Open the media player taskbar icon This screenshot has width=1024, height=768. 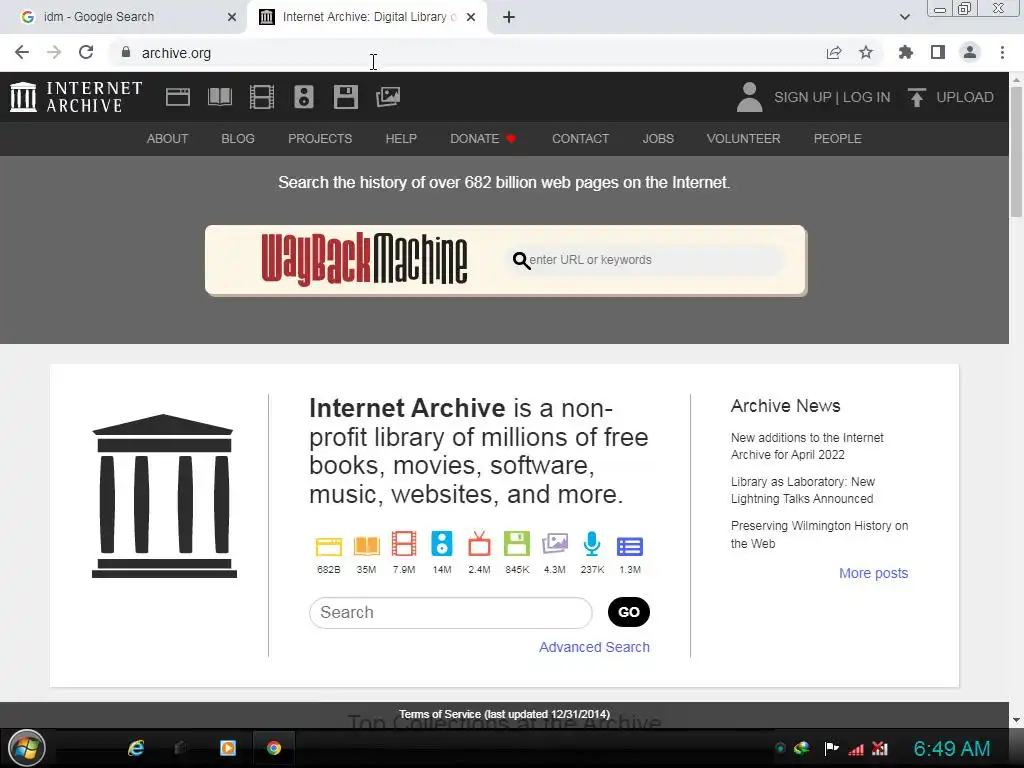click(x=228, y=748)
